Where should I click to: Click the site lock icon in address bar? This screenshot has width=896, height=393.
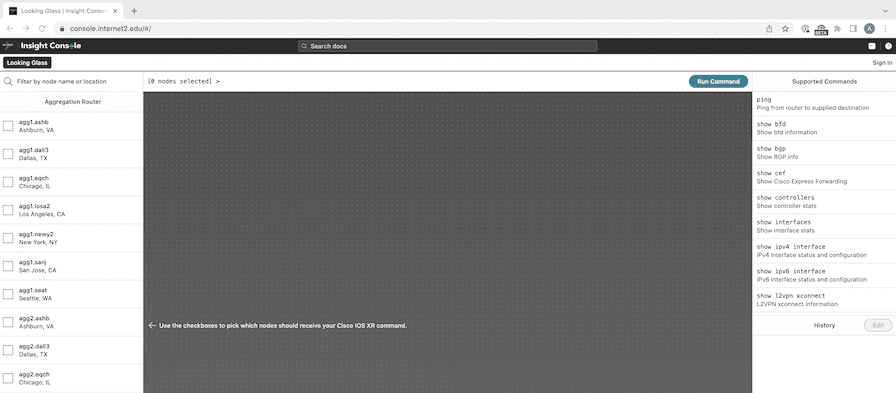62,29
